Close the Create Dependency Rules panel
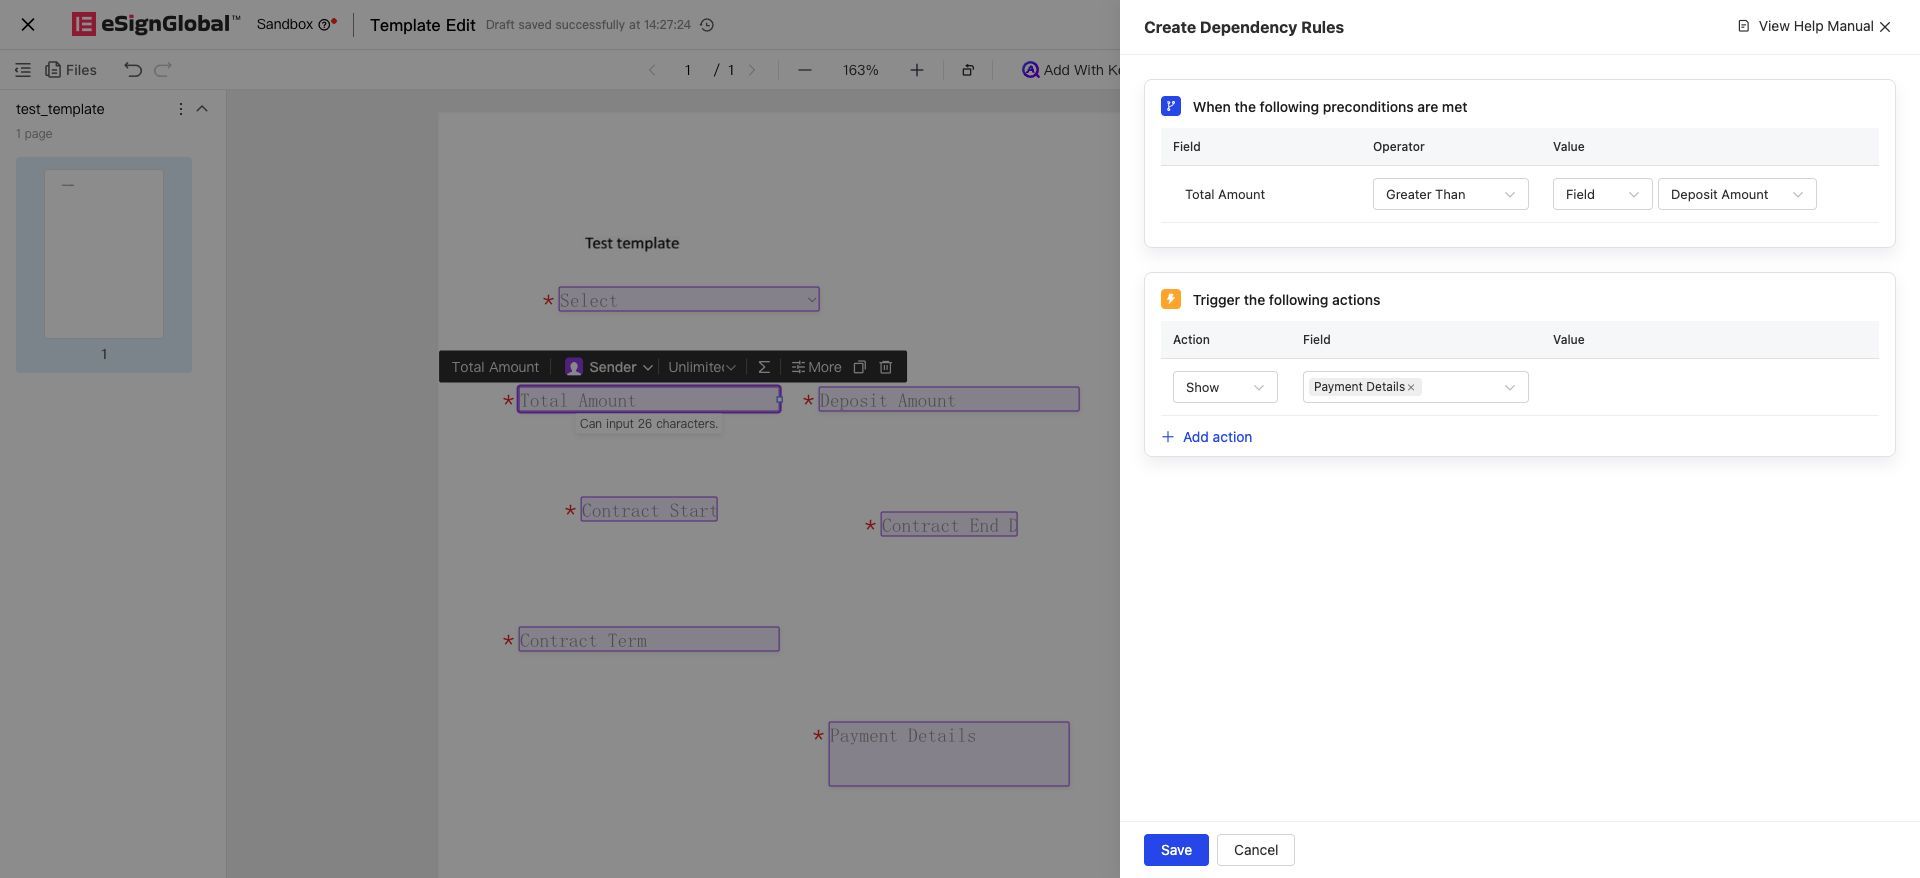 coord(1885,27)
